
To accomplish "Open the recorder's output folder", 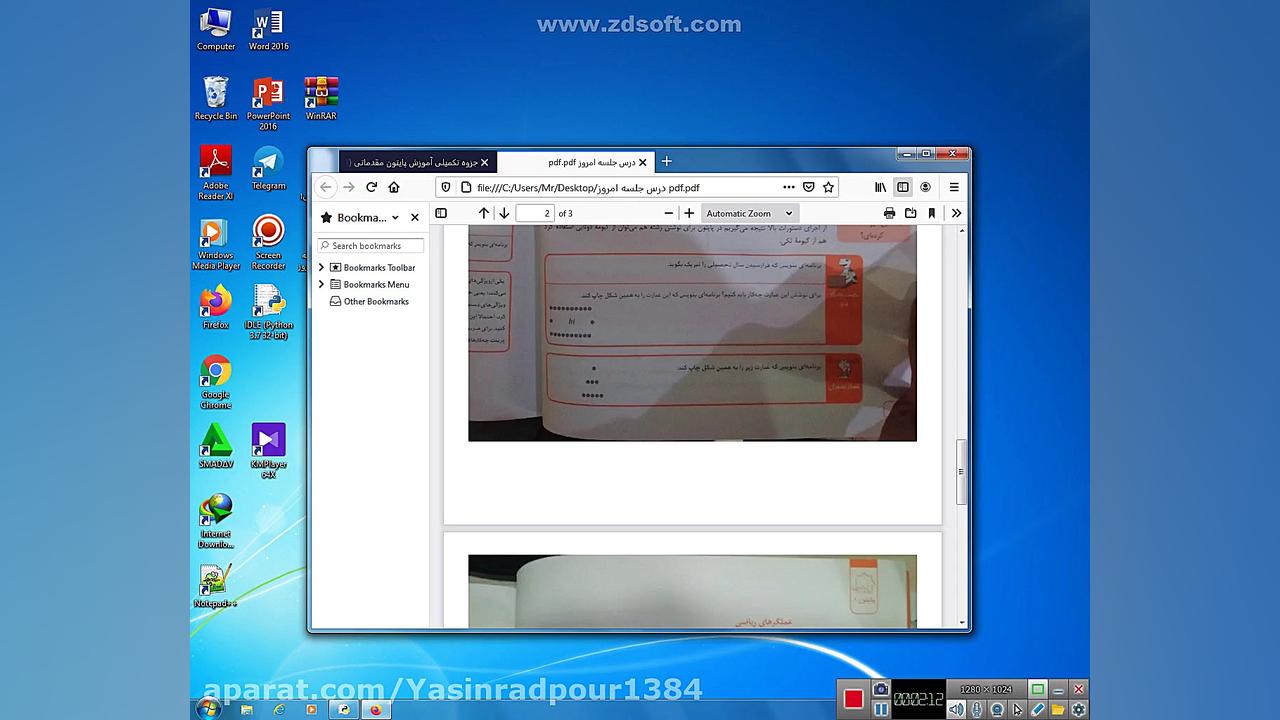I will [x=1058, y=710].
